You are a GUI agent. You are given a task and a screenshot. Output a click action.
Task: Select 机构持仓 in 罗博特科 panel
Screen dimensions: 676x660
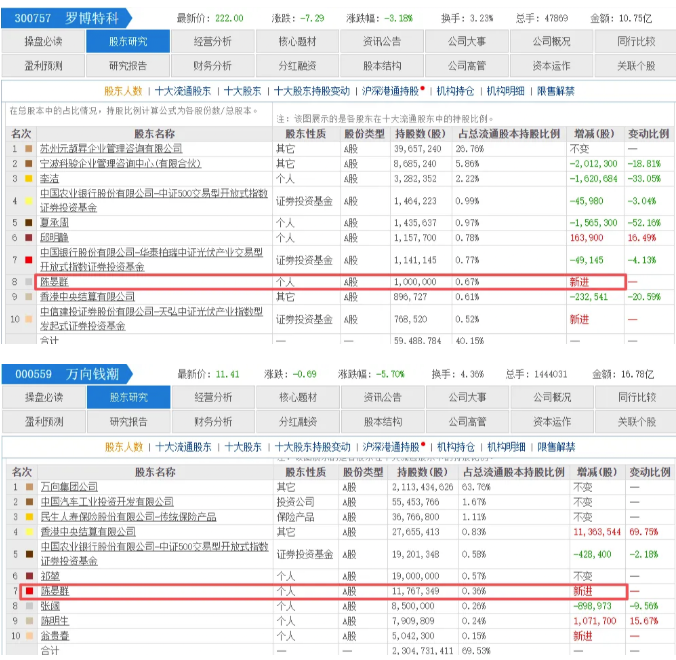[455, 91]
